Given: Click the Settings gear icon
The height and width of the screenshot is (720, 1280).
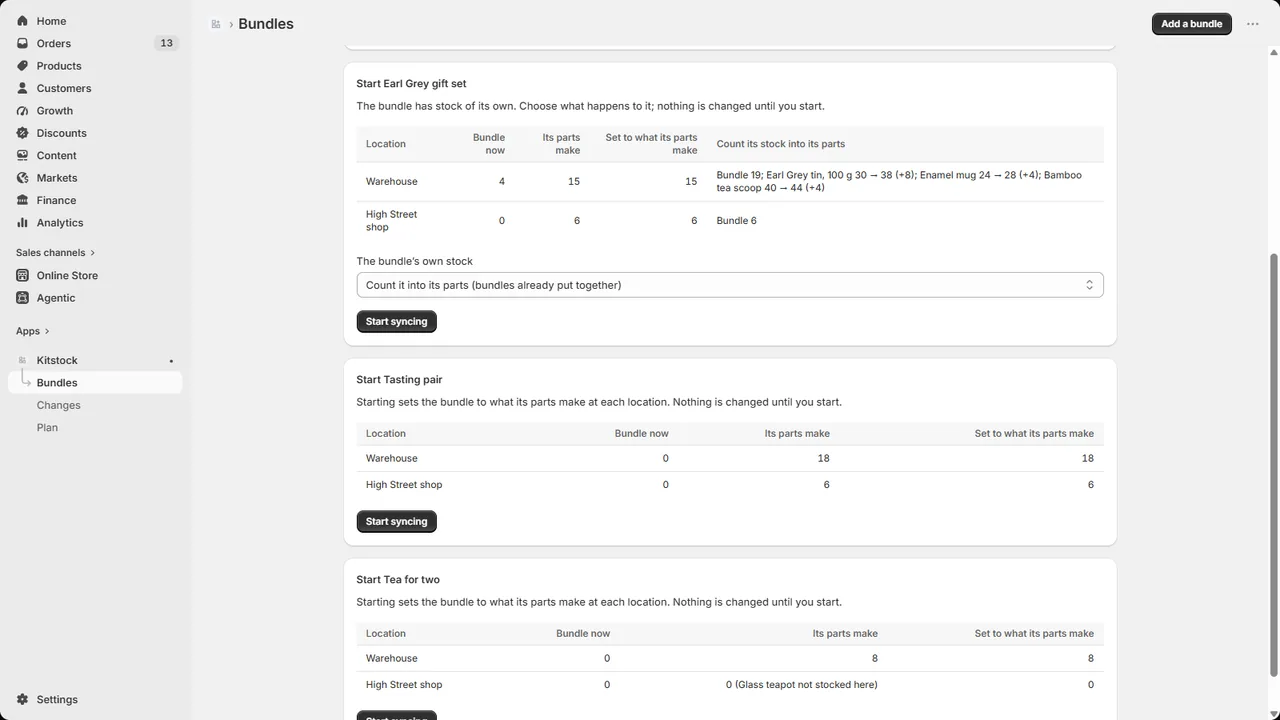Looking at the screenshot, I should click(22, 700).
